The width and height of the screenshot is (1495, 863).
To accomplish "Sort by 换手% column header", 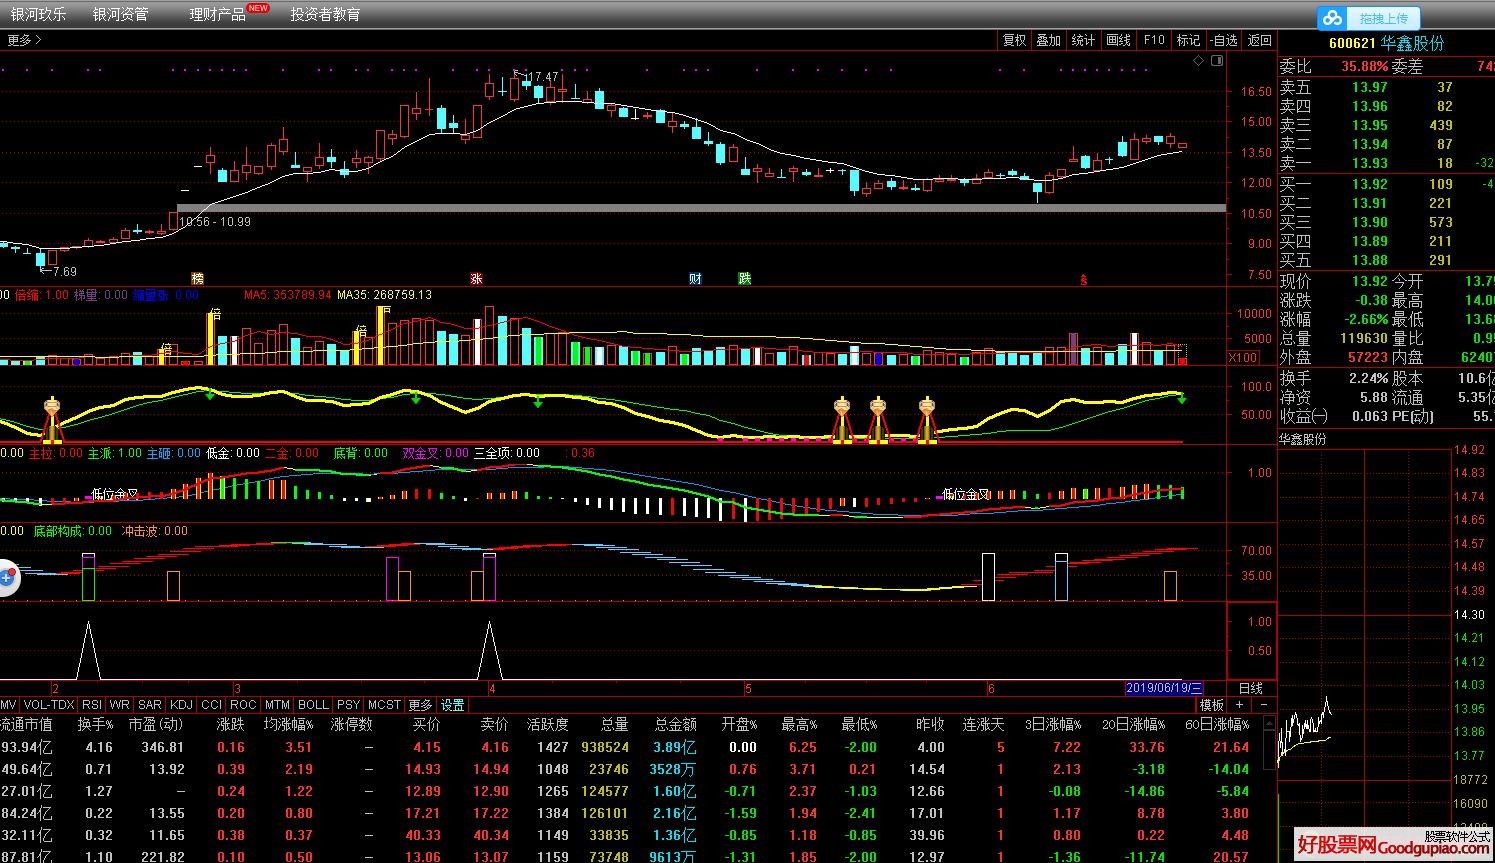I will click(96, 724).
